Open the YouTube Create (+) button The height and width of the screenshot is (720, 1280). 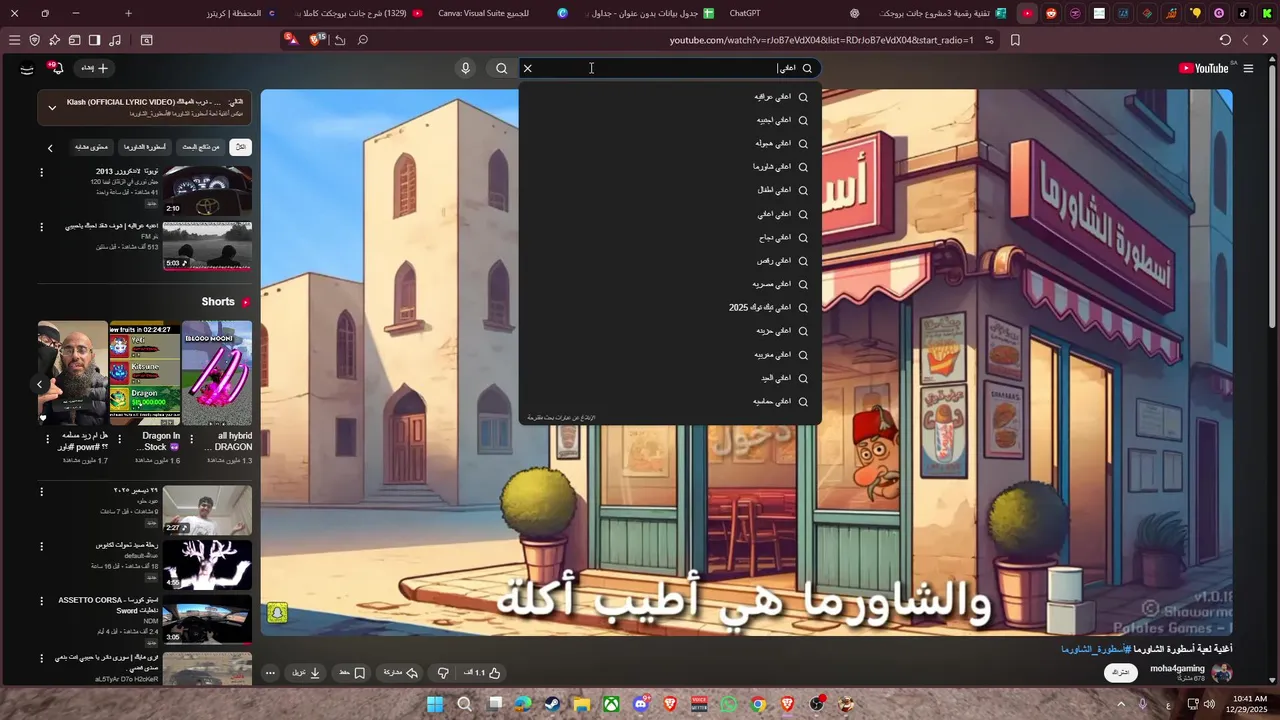coord(95,68)
